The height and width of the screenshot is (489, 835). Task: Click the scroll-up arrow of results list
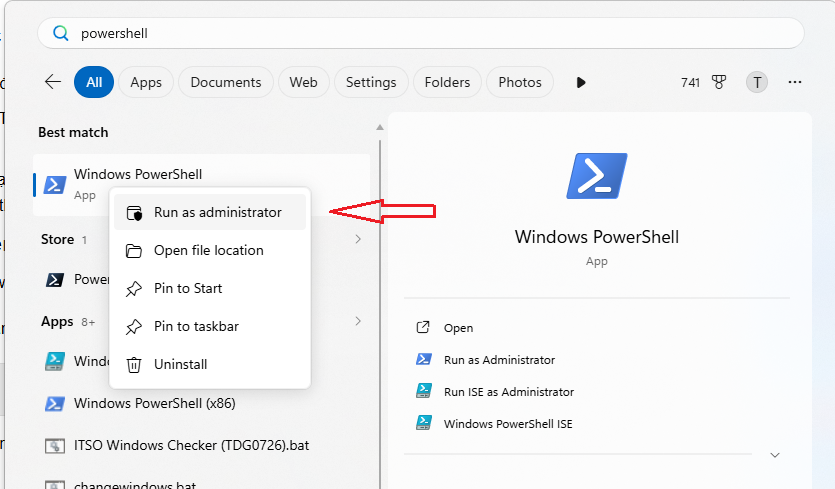pos(380,127)
